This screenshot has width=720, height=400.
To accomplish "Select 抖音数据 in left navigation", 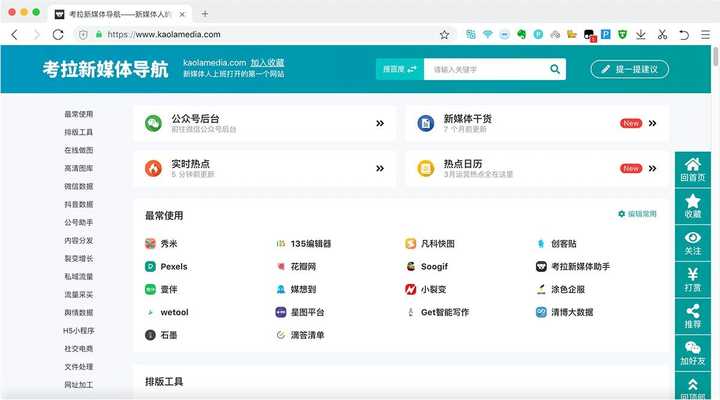I will click(79, 204).
